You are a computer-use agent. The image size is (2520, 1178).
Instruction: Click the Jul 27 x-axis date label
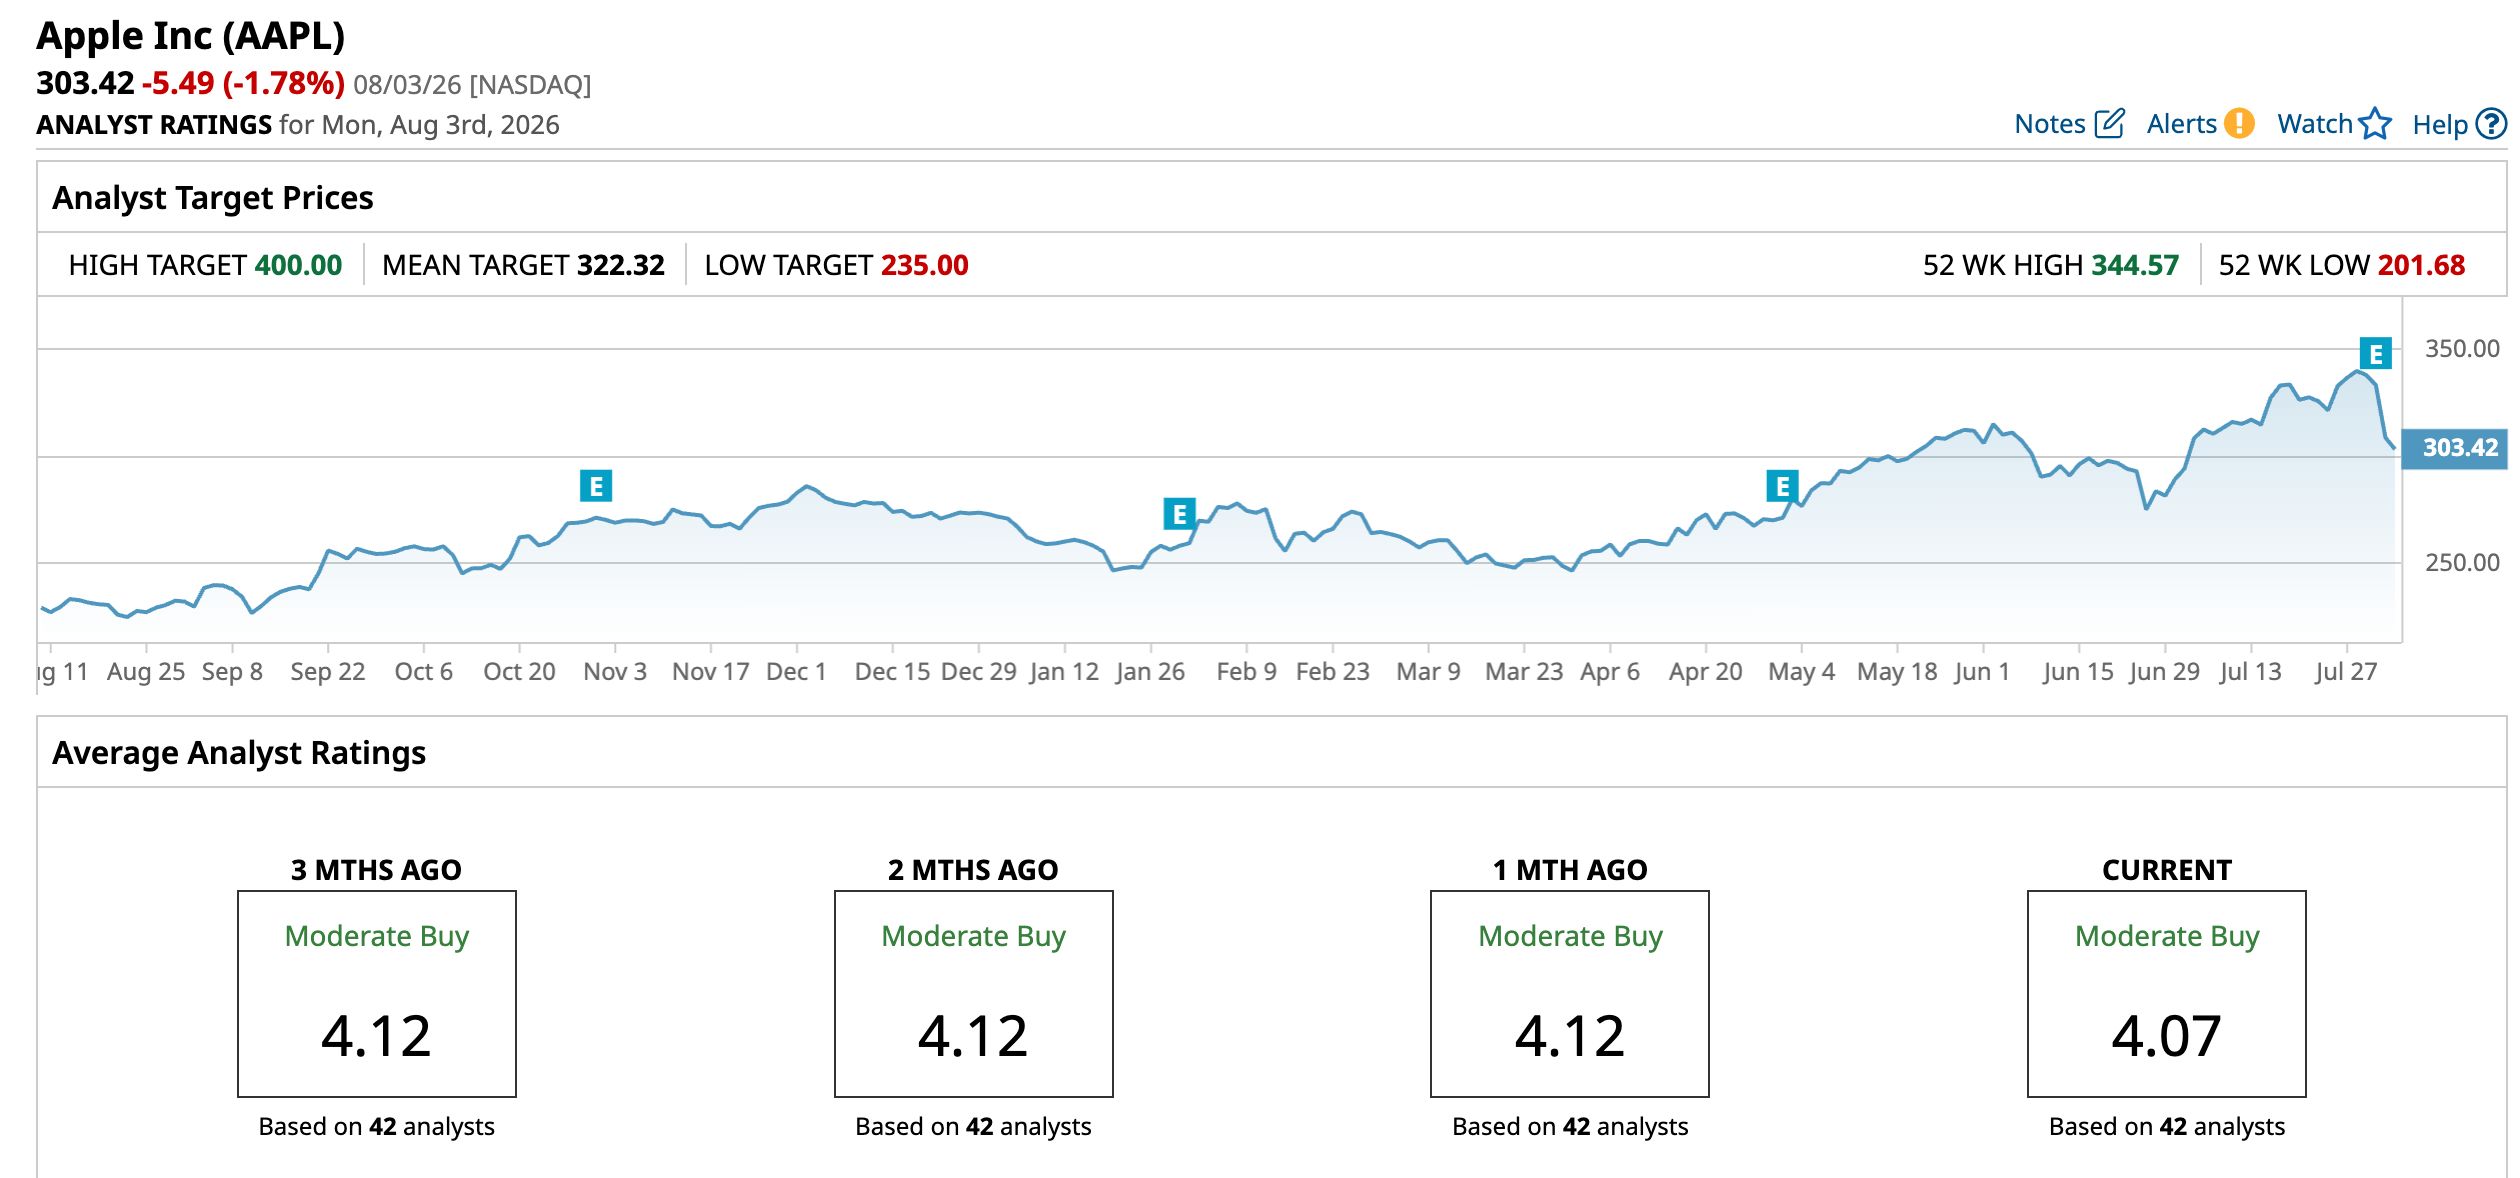tap(2346, 672)
